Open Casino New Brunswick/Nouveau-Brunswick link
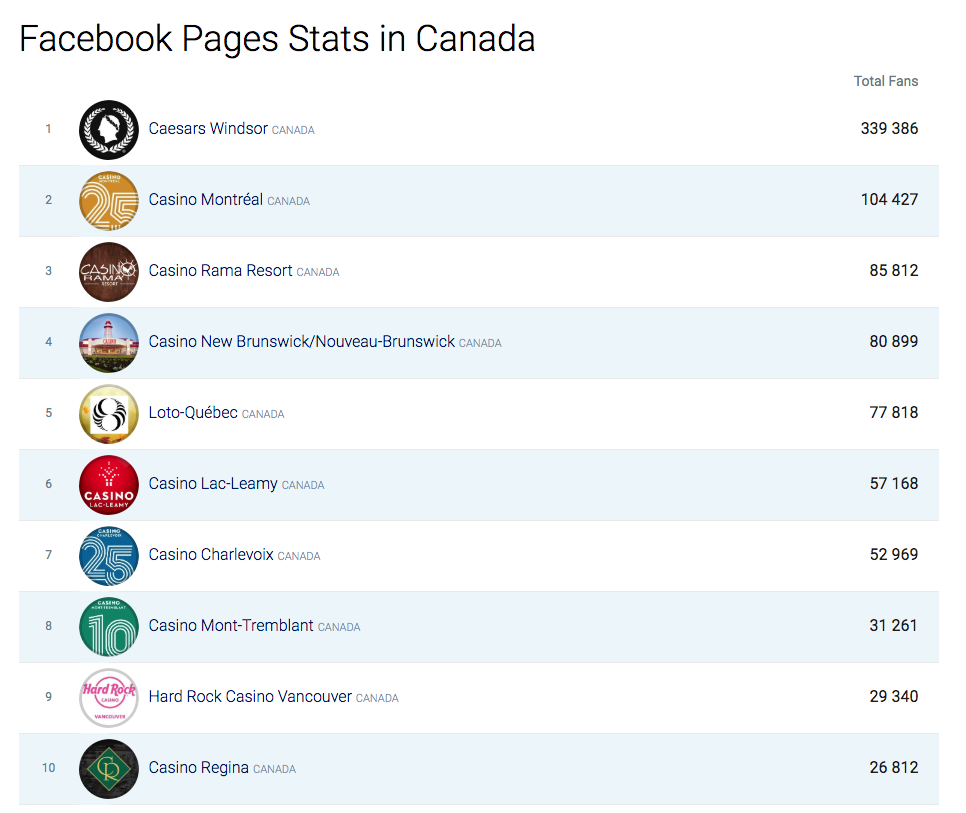 (302, 341)
